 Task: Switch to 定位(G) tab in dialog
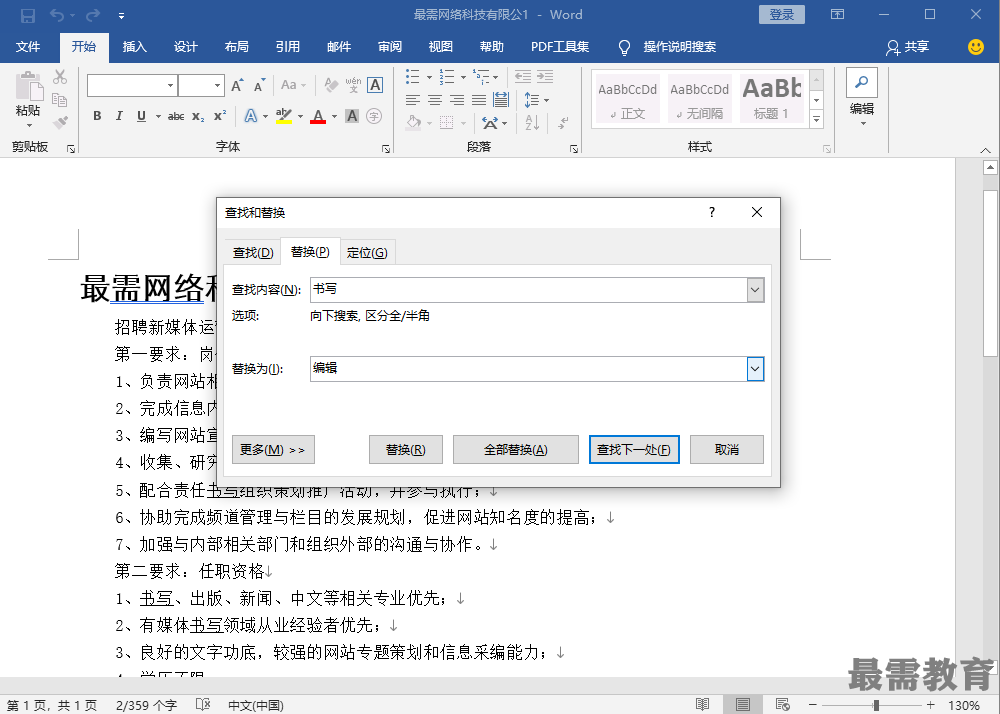tap(367, 252)
